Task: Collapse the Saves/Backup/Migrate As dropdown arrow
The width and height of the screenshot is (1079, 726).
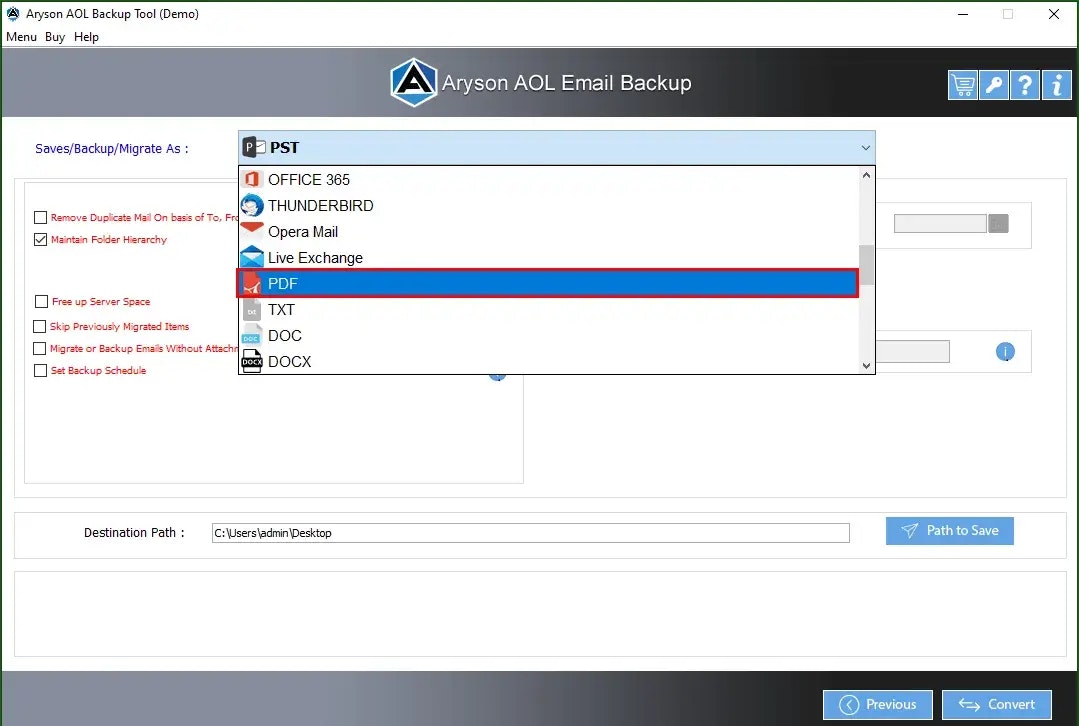Action: coord(865,148)
